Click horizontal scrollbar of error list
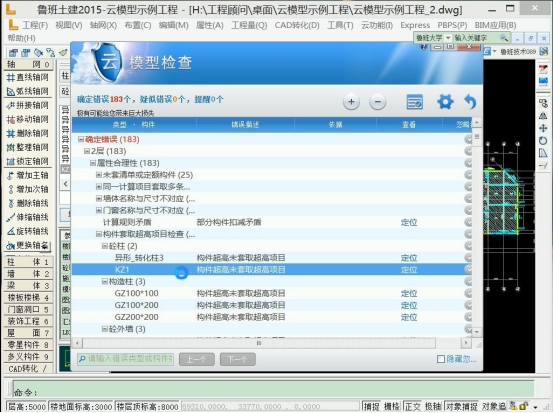Viewport: 553px width, 413px height. (259, 343)
